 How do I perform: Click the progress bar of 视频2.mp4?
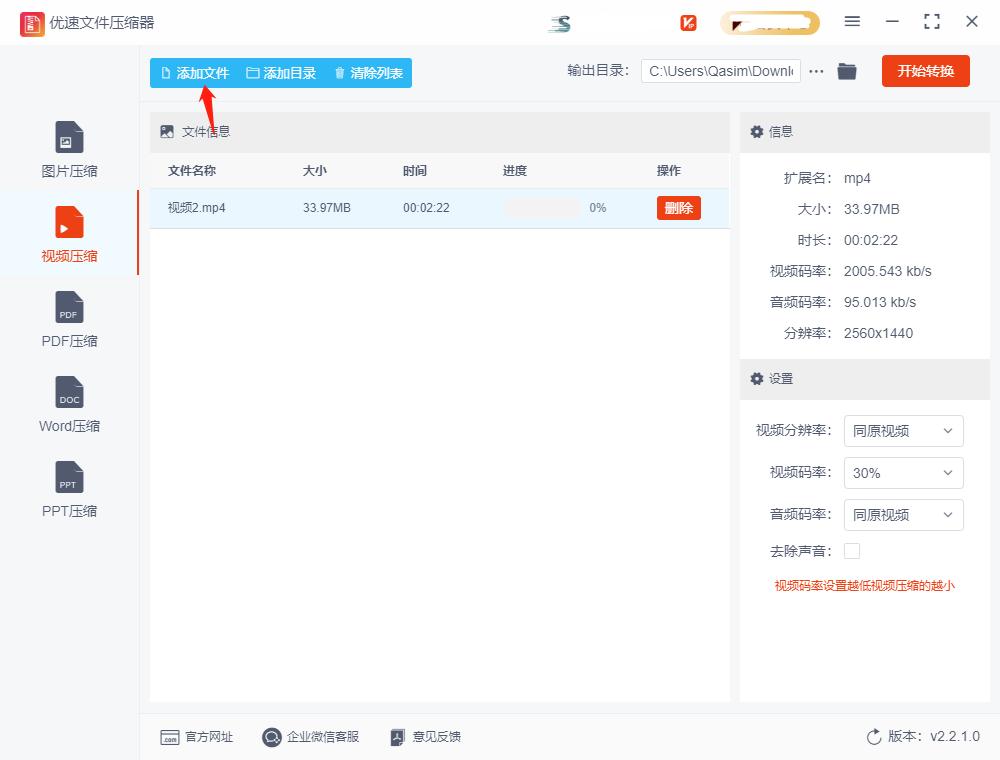pyautogui.click(x=543, y=208)
